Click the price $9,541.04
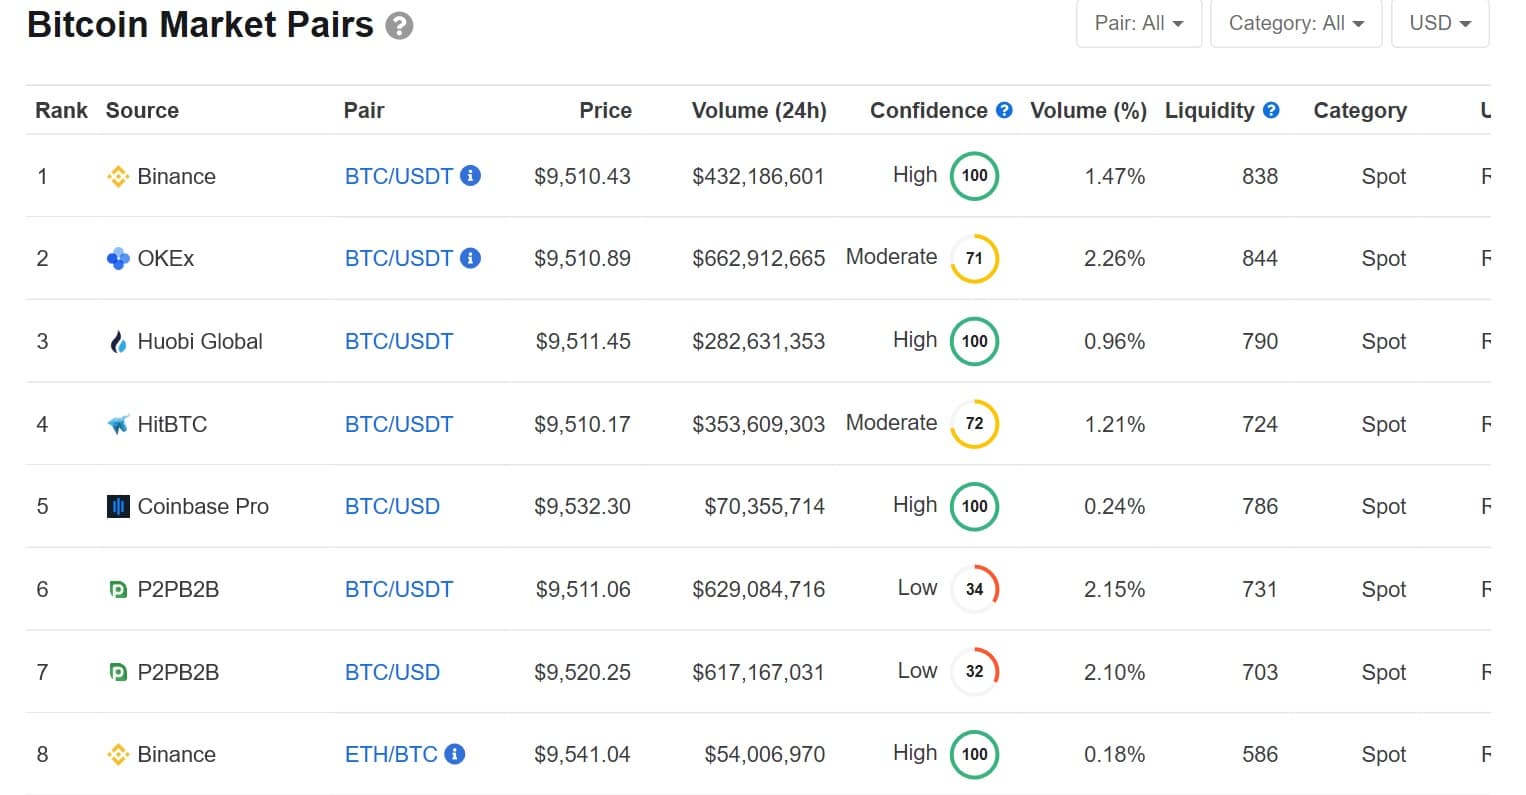This screenshot has width=1526, height=795. (x=582, y=755)
